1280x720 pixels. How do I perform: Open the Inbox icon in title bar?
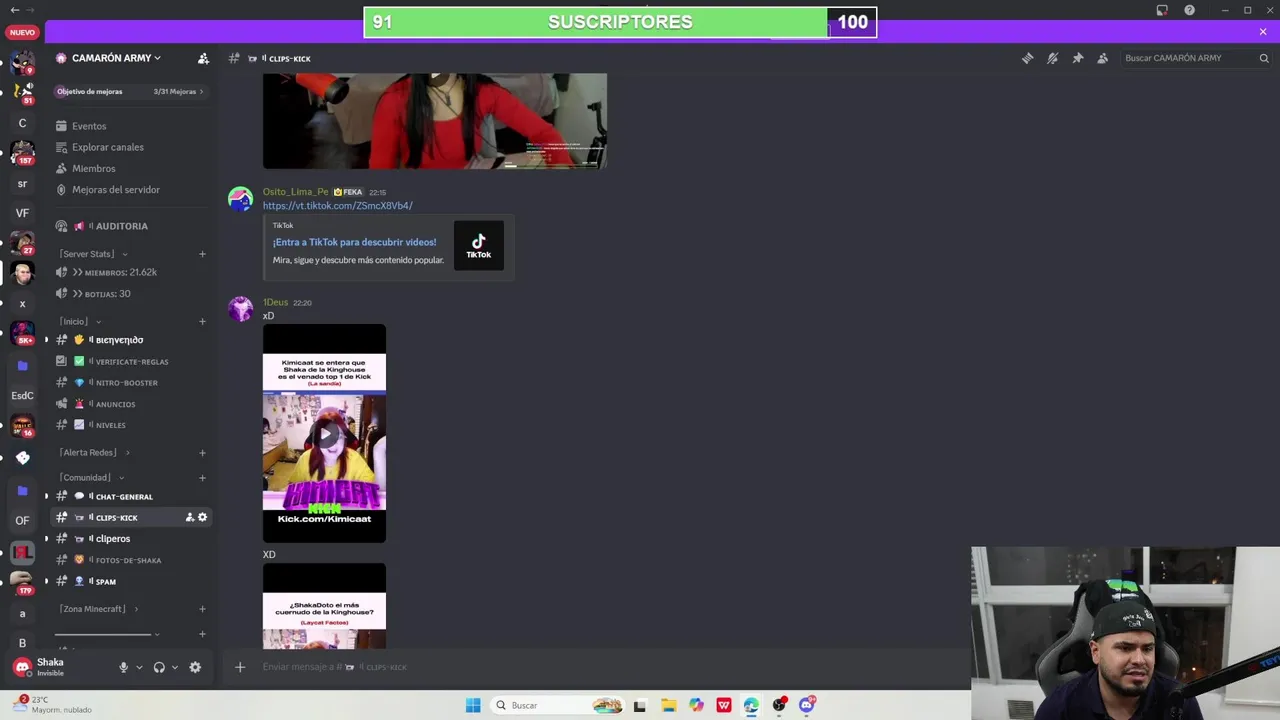click(x=1162, y=10)
